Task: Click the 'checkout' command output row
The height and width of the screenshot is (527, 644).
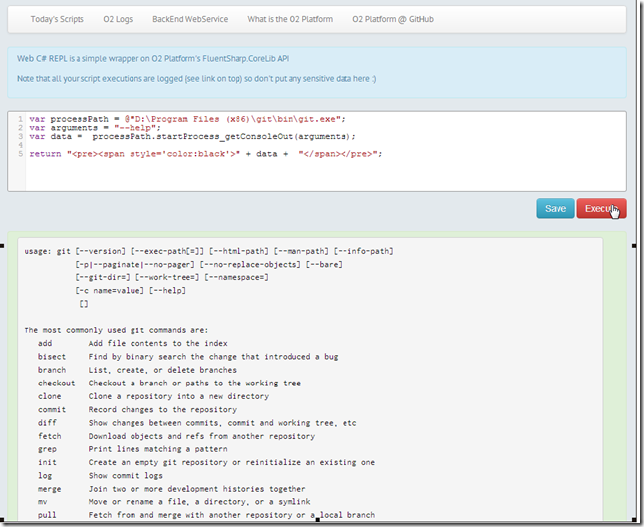Action: (169, 383)
